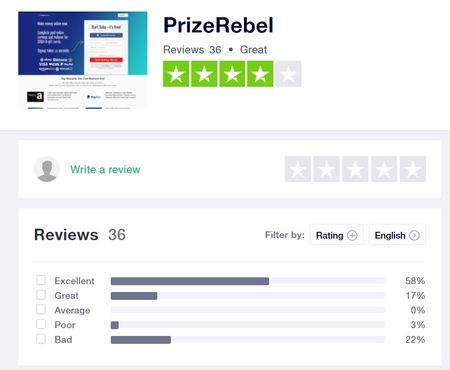This screenshot has height=370, width=450.
Task: Click the arrow icon on English filter
Action: (x=414, y=235)
